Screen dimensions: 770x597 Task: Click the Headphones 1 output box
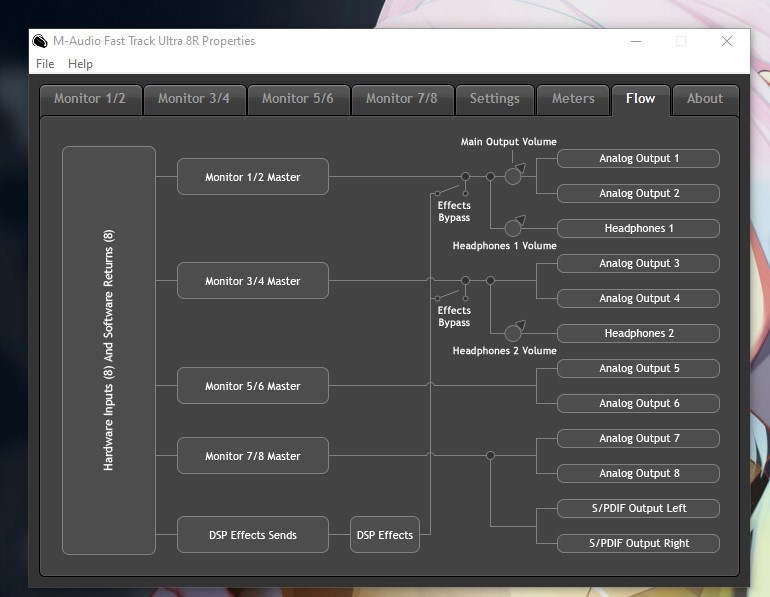[638, 228]
